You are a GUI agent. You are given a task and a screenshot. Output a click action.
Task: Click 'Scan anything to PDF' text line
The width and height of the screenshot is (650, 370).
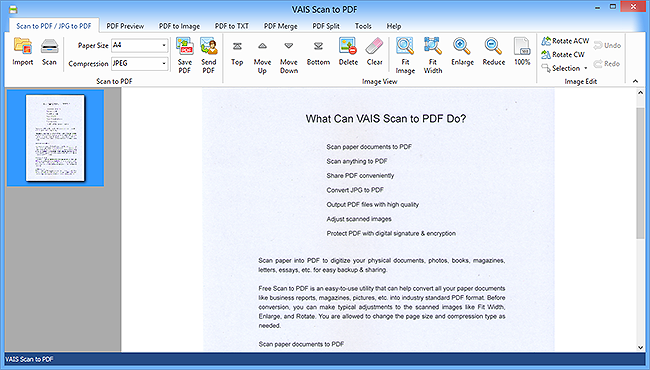tap(357, 161)
